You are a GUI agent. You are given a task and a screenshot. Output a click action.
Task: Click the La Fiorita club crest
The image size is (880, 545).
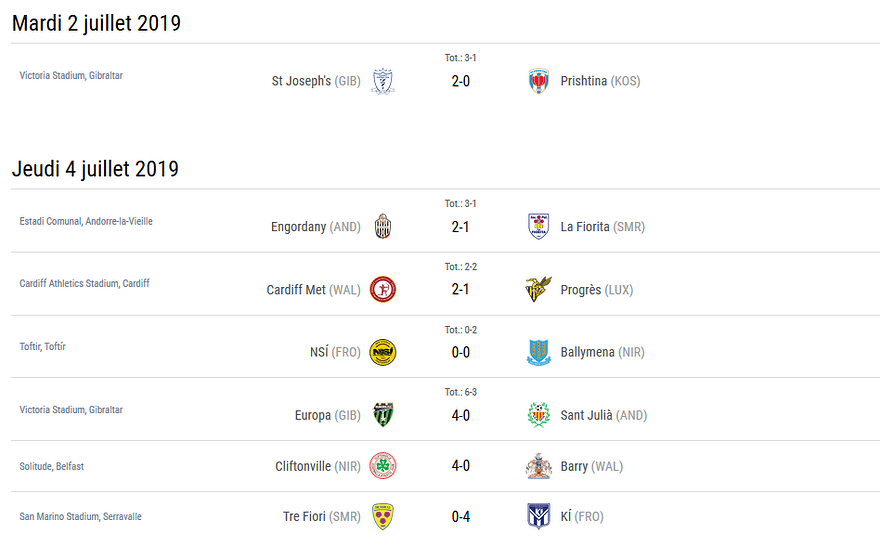[539, 227]
